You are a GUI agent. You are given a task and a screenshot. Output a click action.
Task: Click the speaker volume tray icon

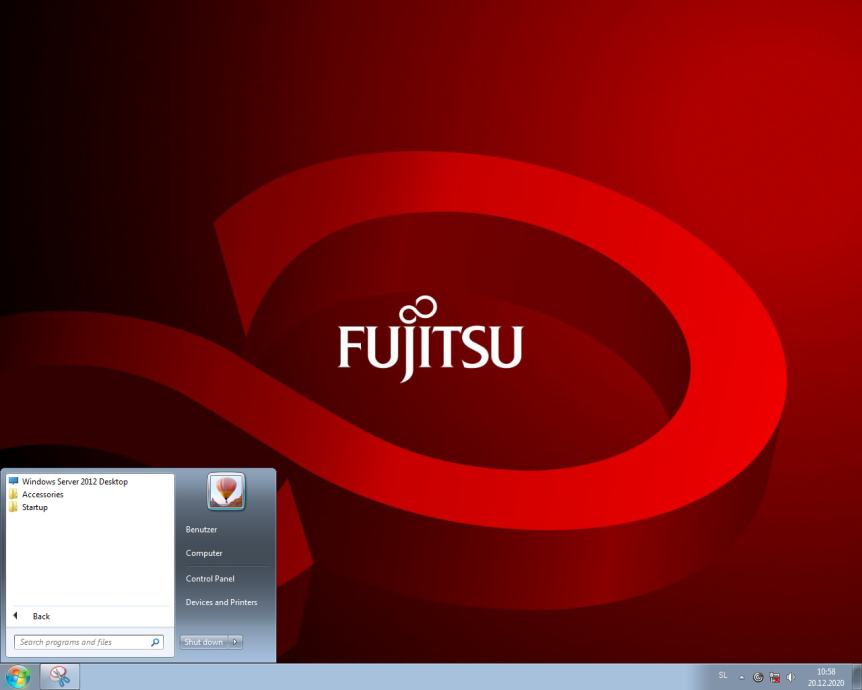click(x=791, y=677)
